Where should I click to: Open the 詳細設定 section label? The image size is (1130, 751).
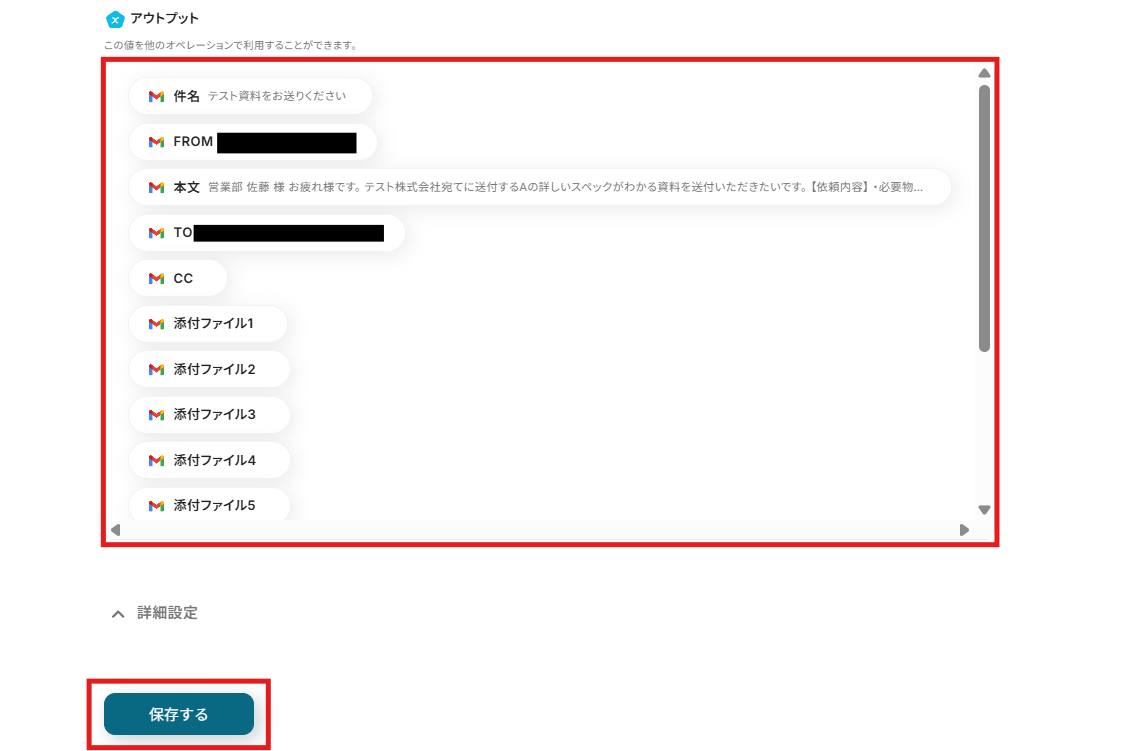[167, 613]
